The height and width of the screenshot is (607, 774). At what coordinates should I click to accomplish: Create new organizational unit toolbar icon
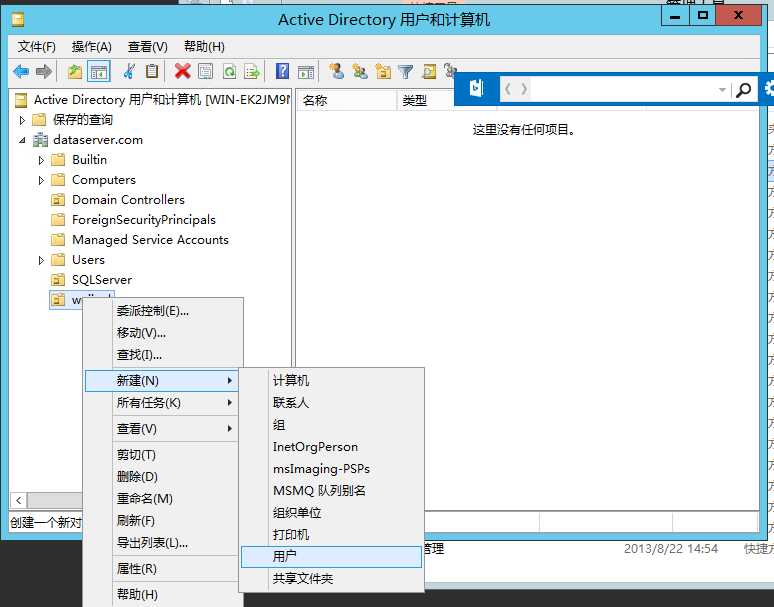(x=383, y=72)
